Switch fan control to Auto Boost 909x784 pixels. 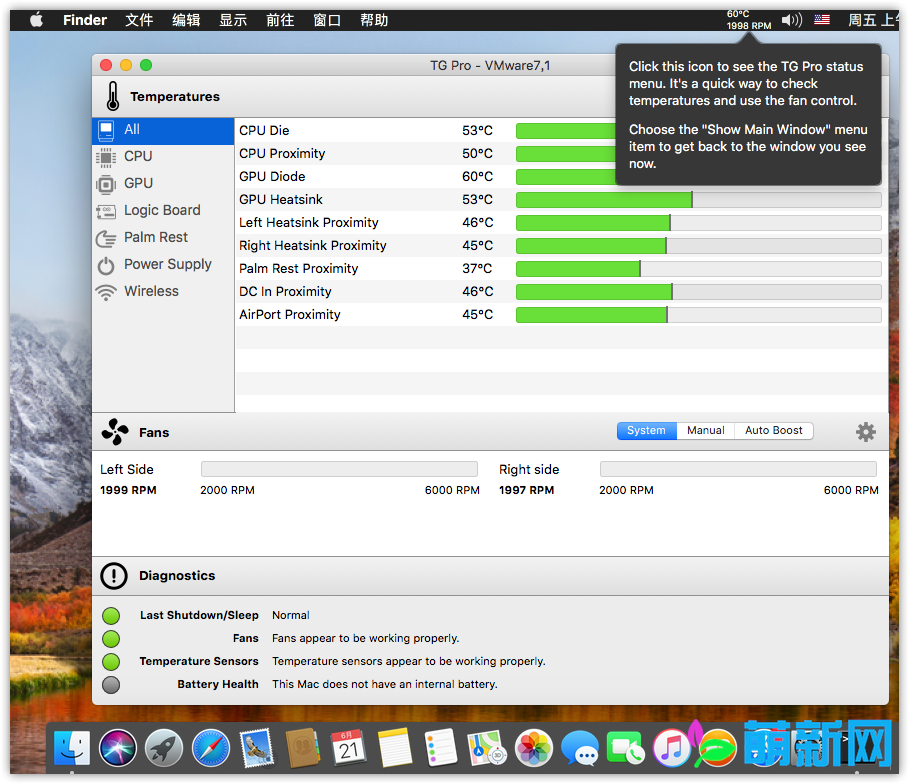pyautogui.click(x=773, y=431)
